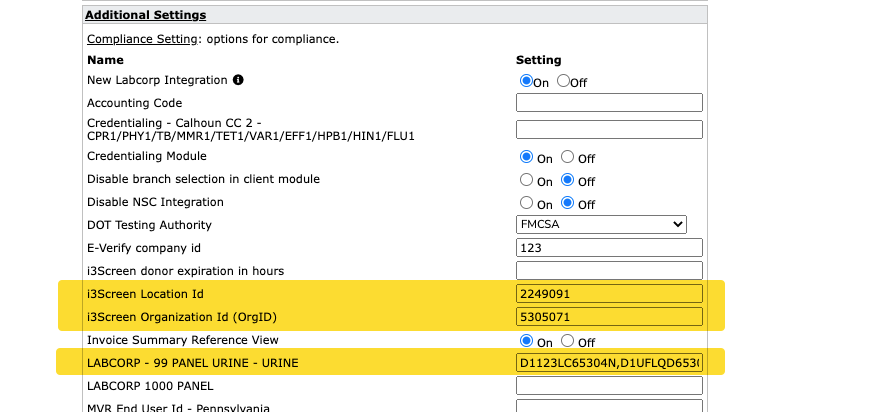Select 'Disable branch selection in client module' label
Viewport: 889px width, 412px height.
click(x=204, y=179)
